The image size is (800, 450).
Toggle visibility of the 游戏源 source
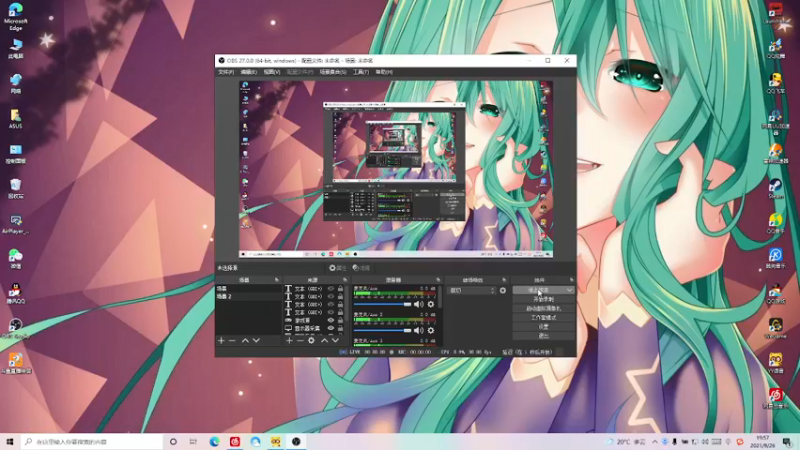[331, 320]
